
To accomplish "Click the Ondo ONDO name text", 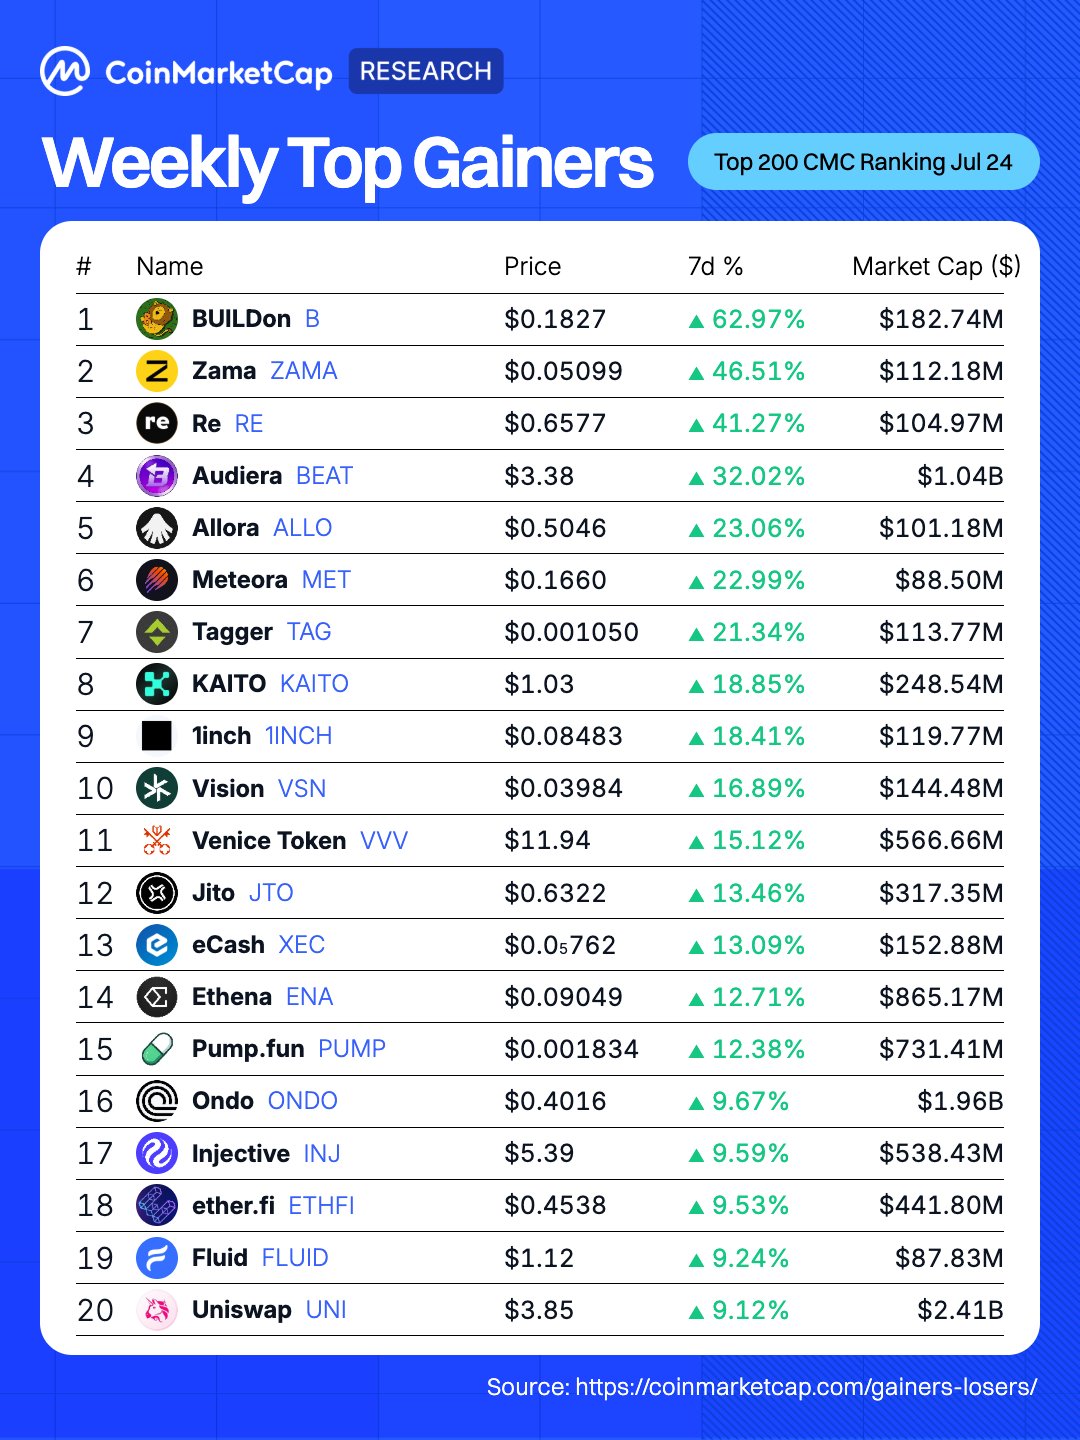I will click(265, 1101).
